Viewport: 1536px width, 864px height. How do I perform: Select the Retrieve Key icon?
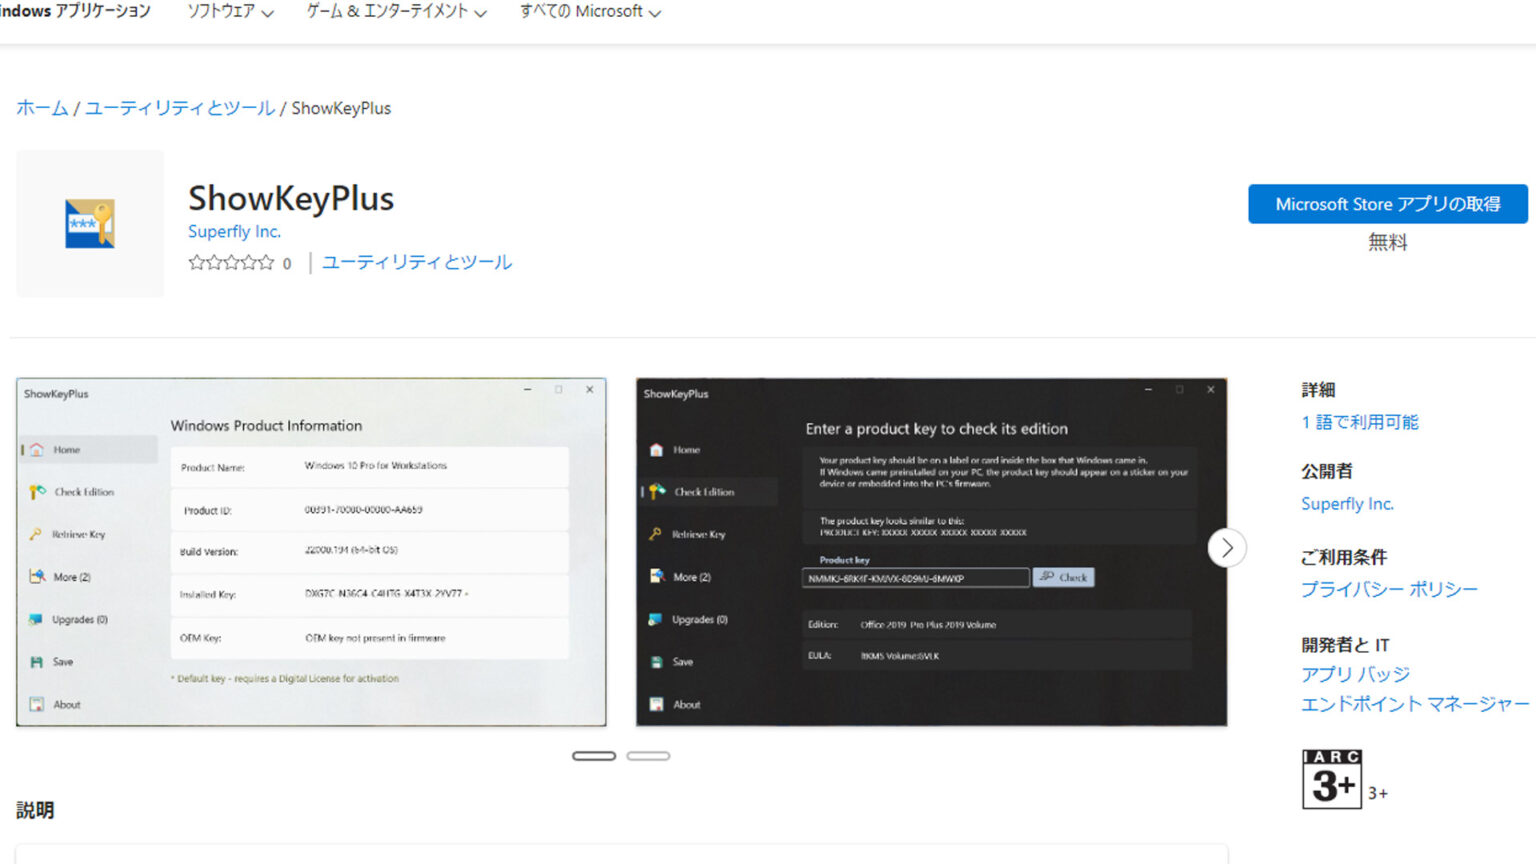click(x=36, y=534)
